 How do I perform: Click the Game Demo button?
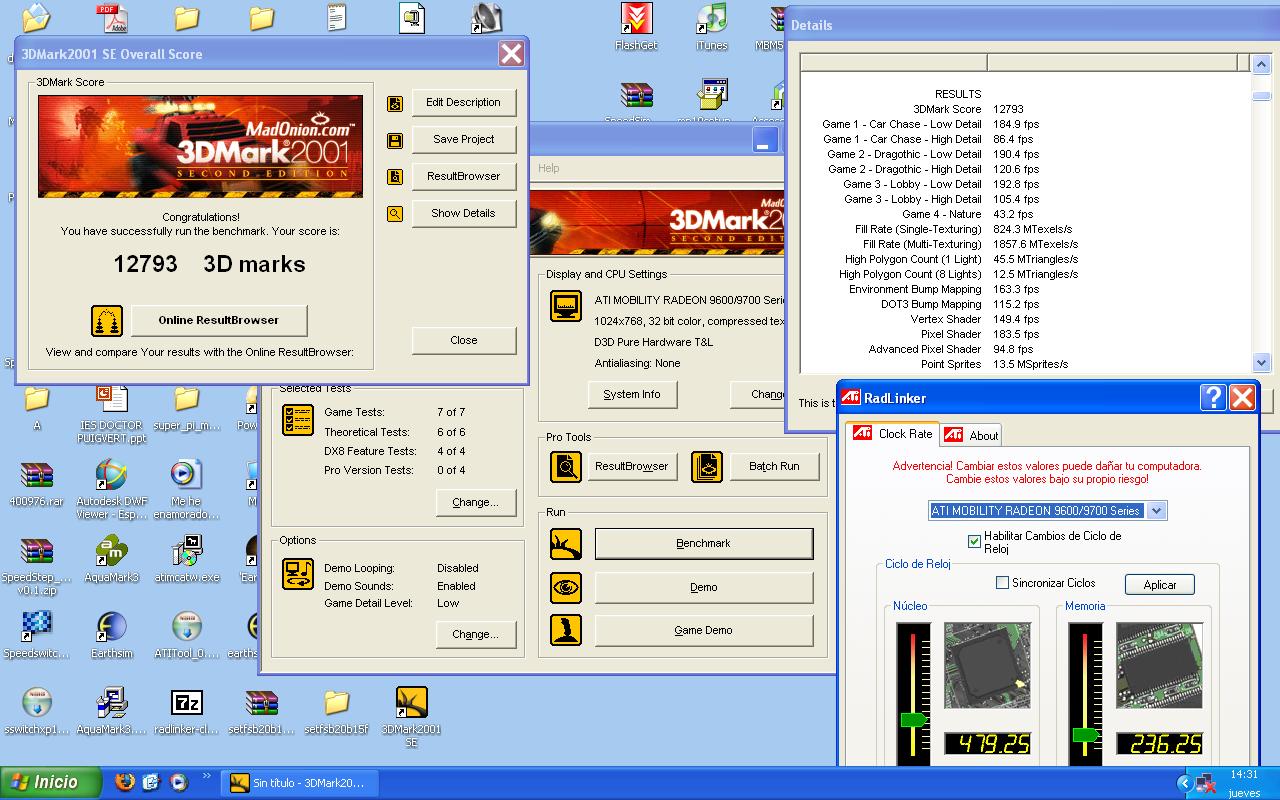pyautogui.click(x=704, y=631)
